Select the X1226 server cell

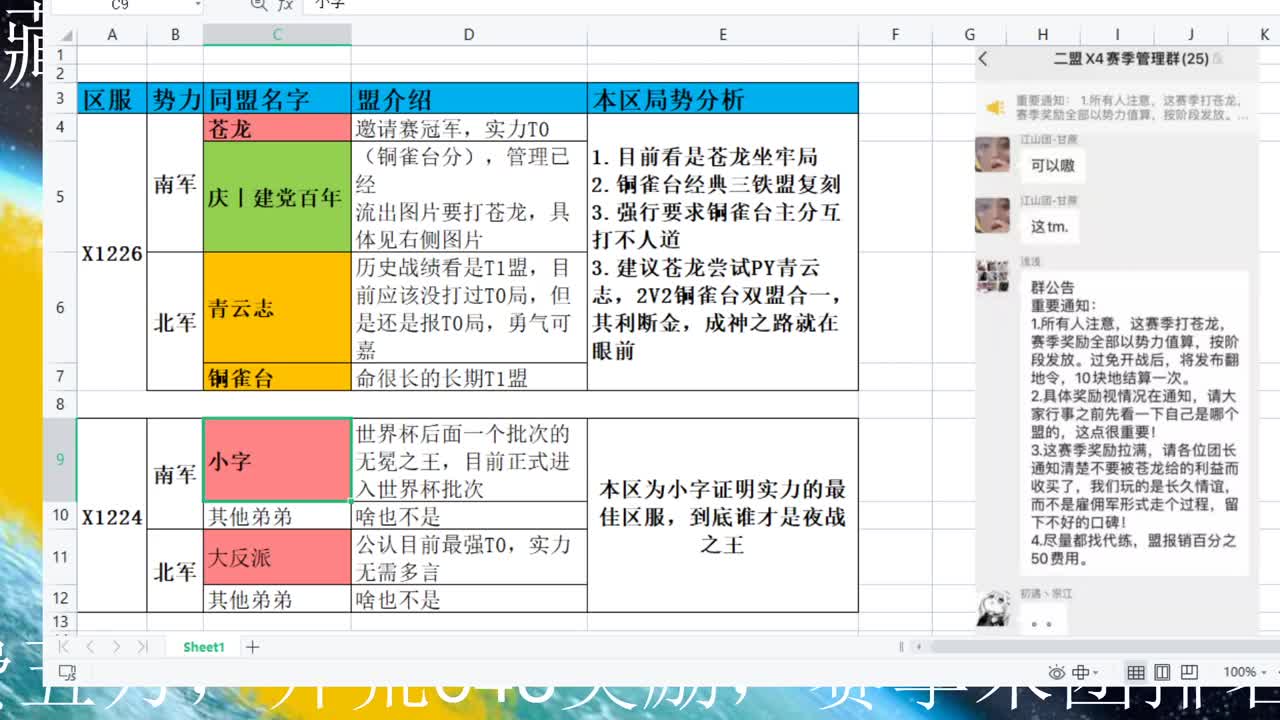(112, 252)
